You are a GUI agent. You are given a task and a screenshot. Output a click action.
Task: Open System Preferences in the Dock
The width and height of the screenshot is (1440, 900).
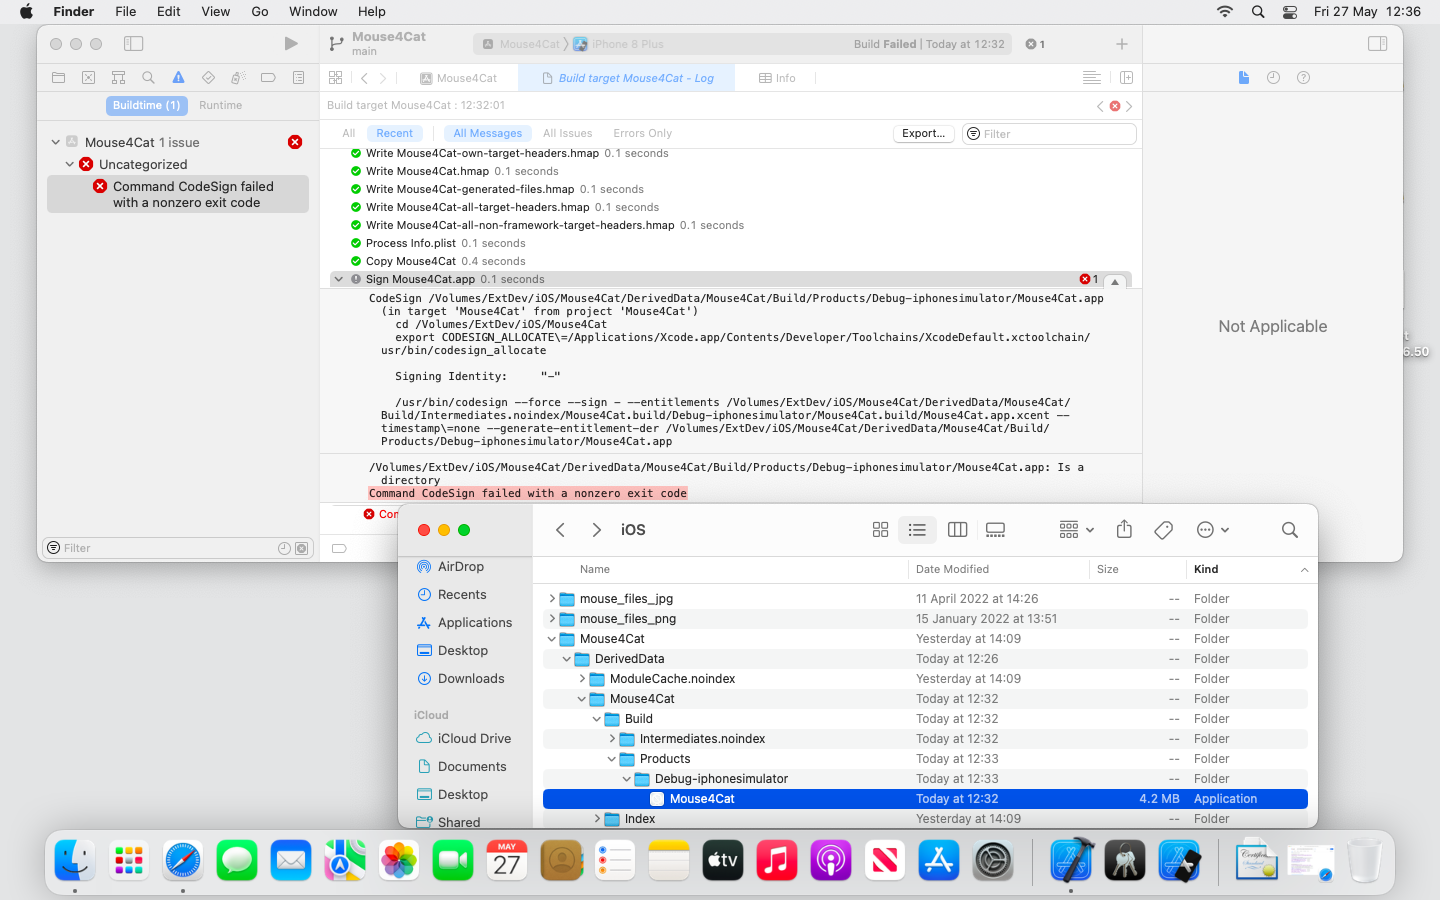tap(993, 861)
